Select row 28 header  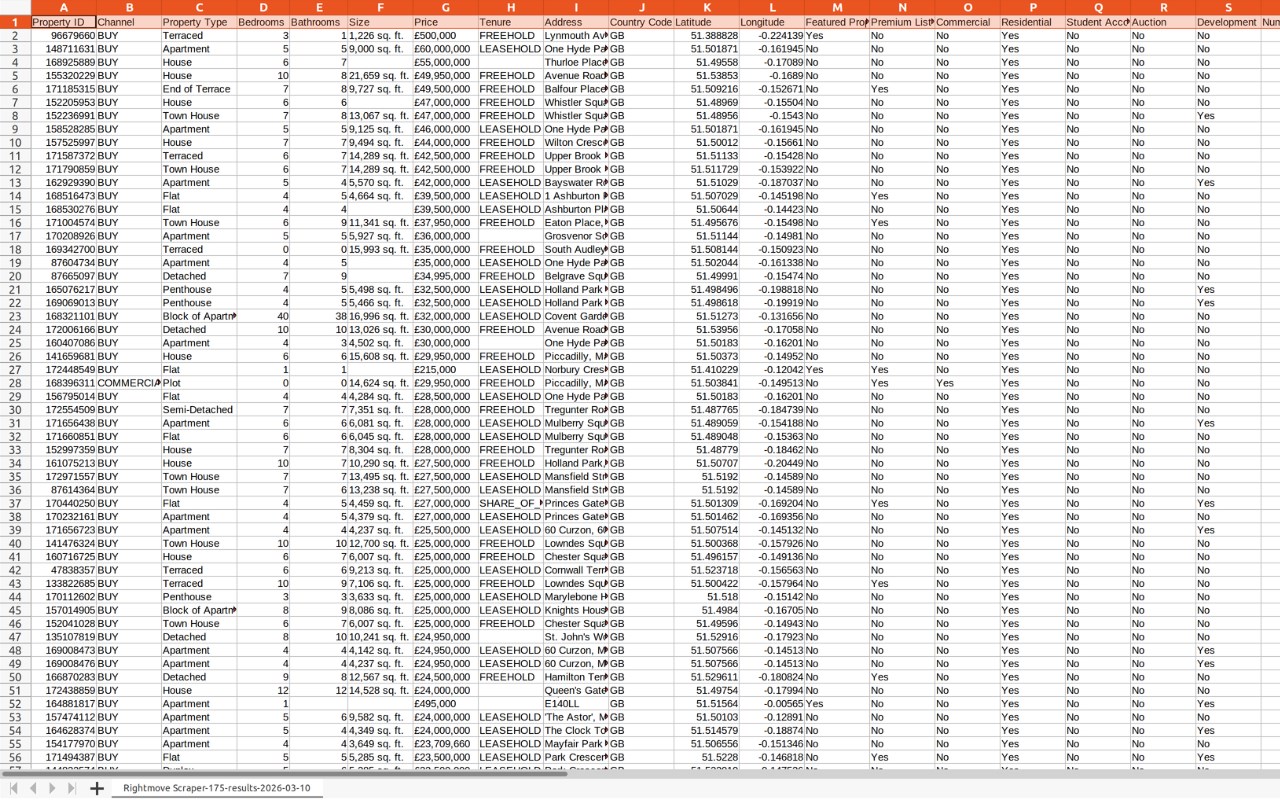pyautogui.click(x=15, y=383)
